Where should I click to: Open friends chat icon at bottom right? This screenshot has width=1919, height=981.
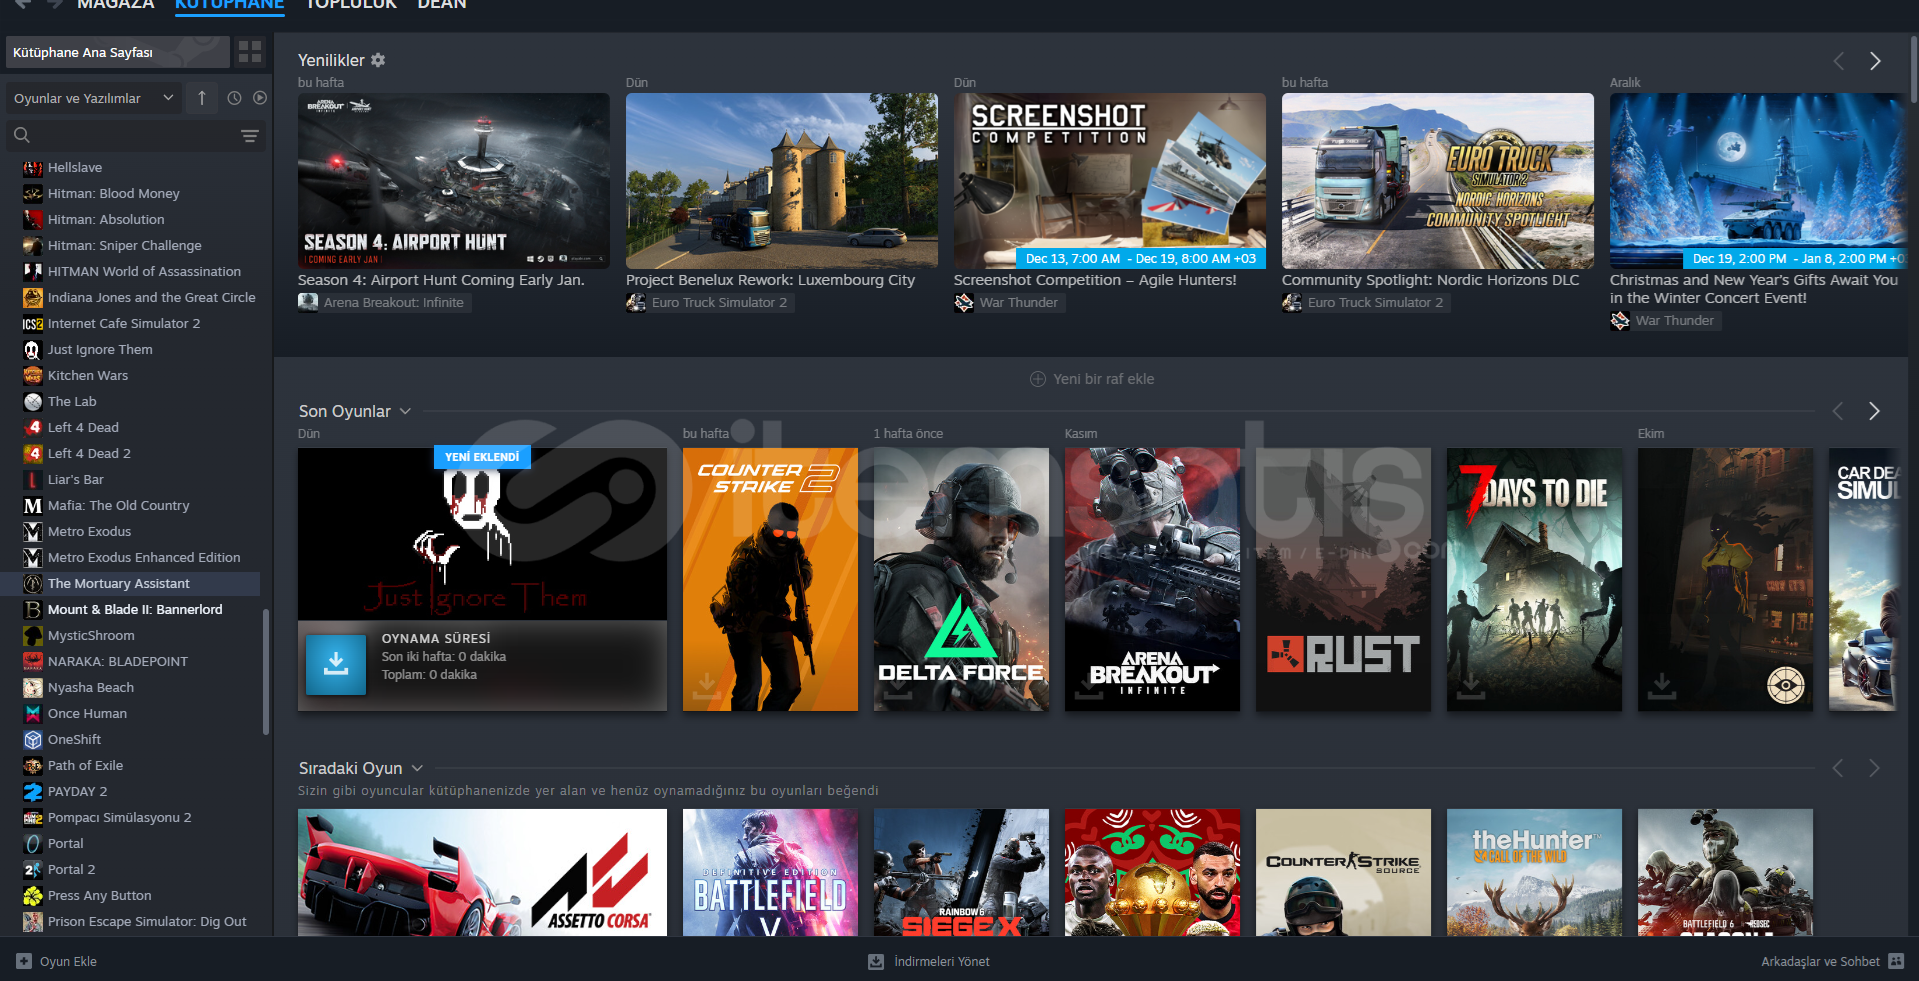coord(1896,961)
